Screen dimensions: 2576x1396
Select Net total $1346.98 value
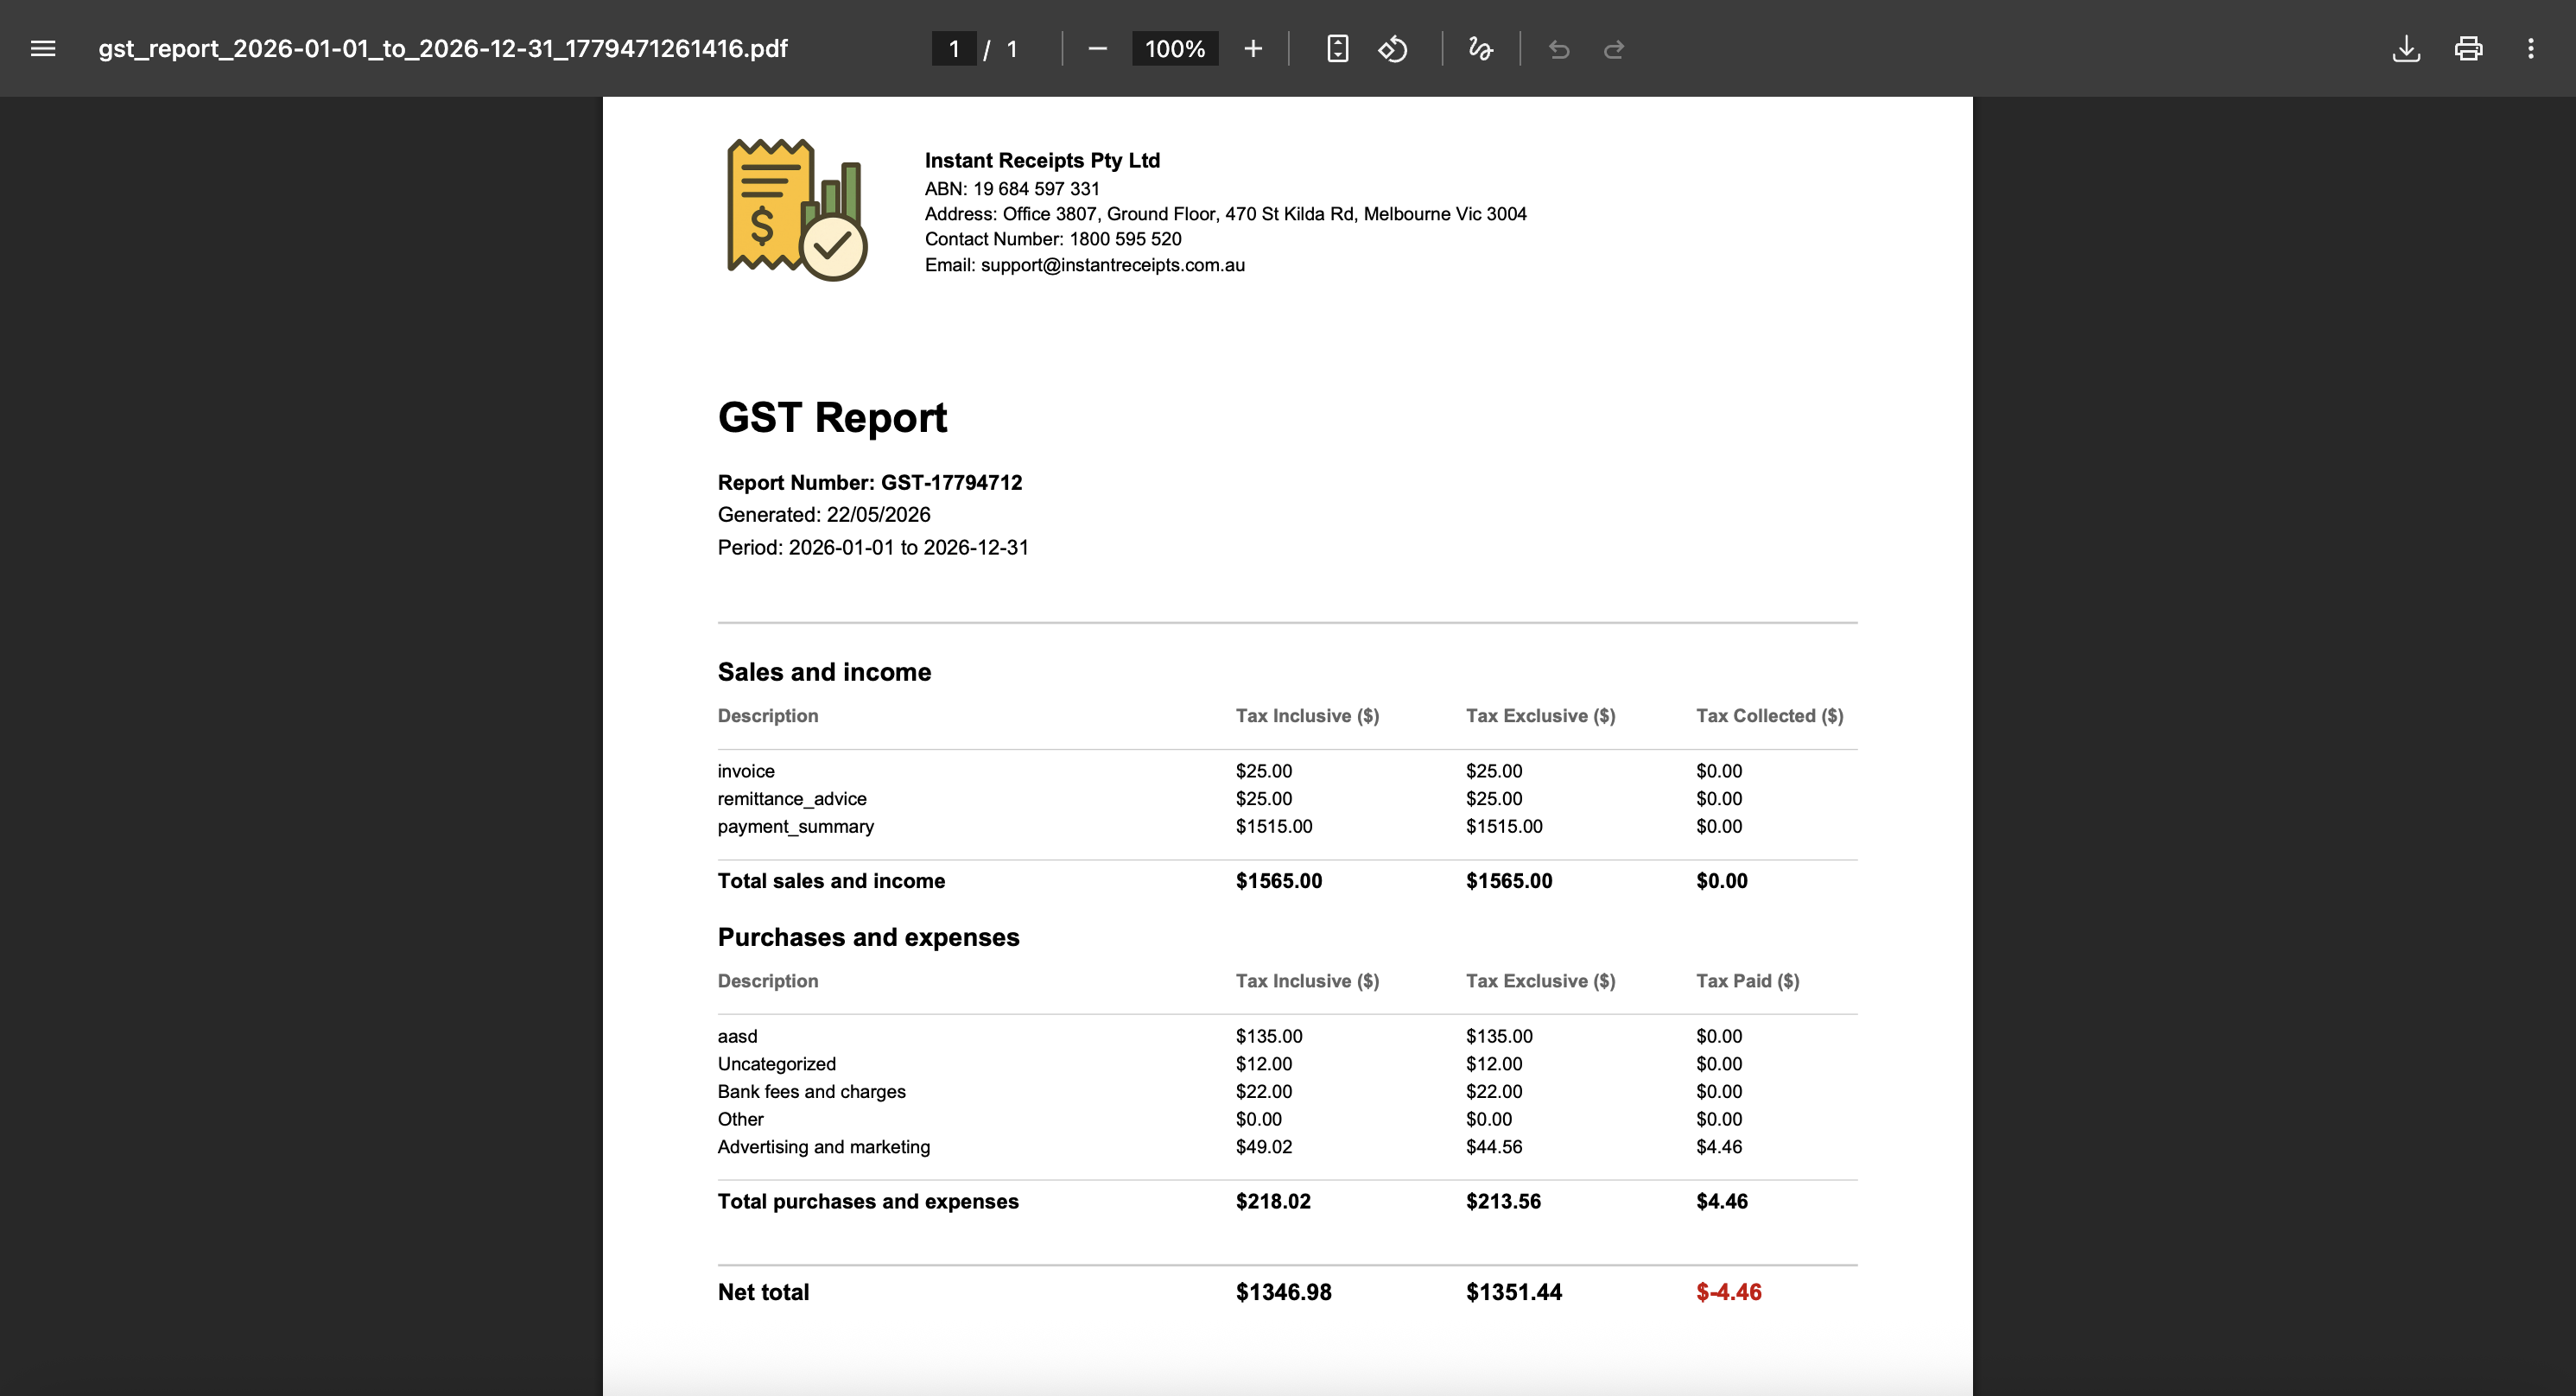pyautogui.click(x=1284, y=1292)
